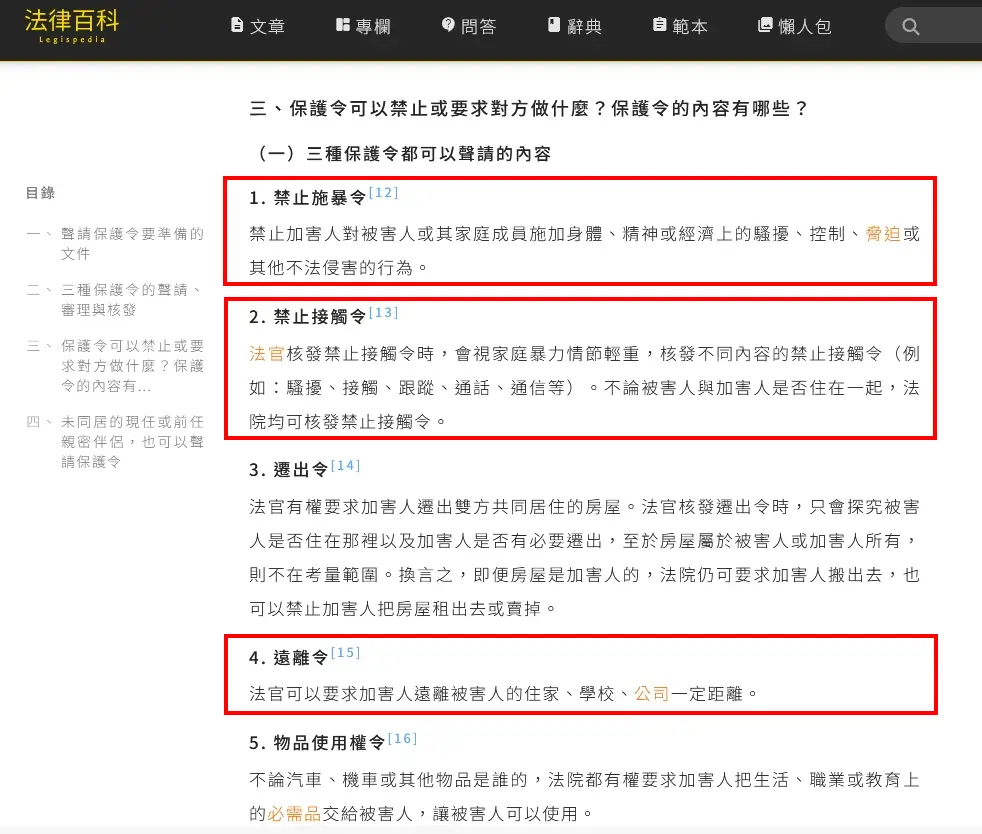Click the 文章 document icon in navbar
The height and width of the screenshot is (834, 982).
click(237, 25)
